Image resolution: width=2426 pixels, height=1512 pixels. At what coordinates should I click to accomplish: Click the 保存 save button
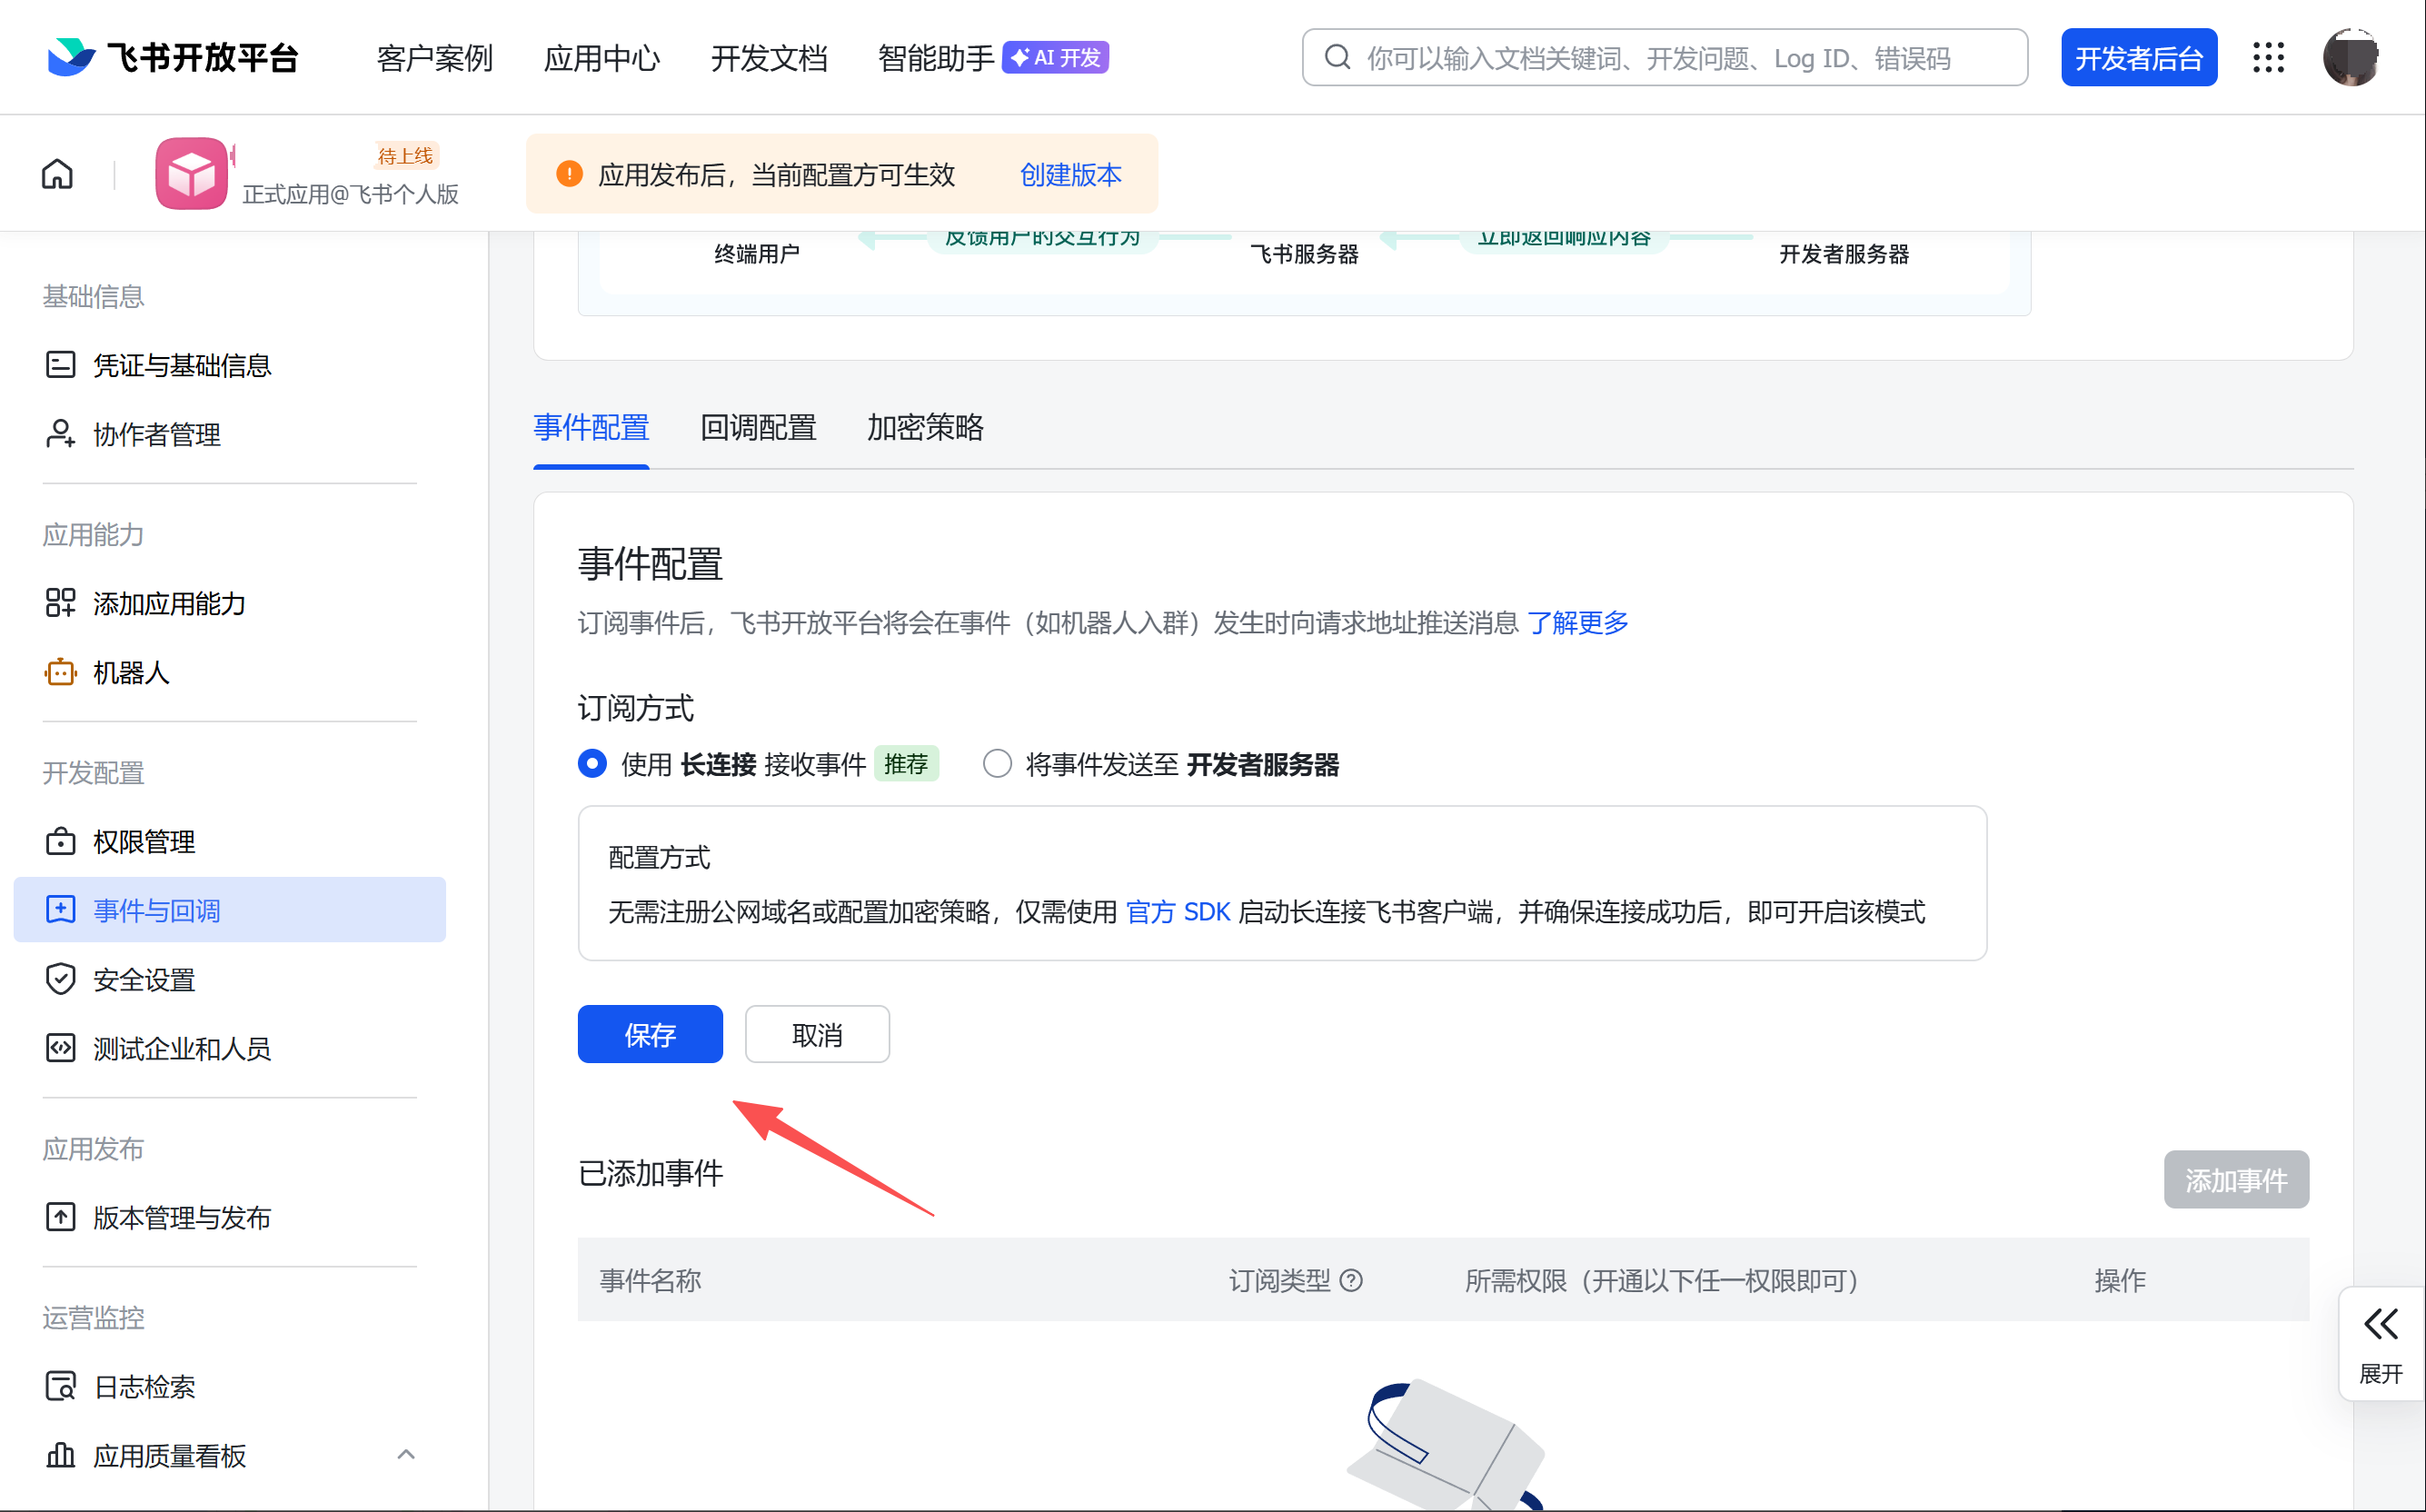pos(650,1034)
